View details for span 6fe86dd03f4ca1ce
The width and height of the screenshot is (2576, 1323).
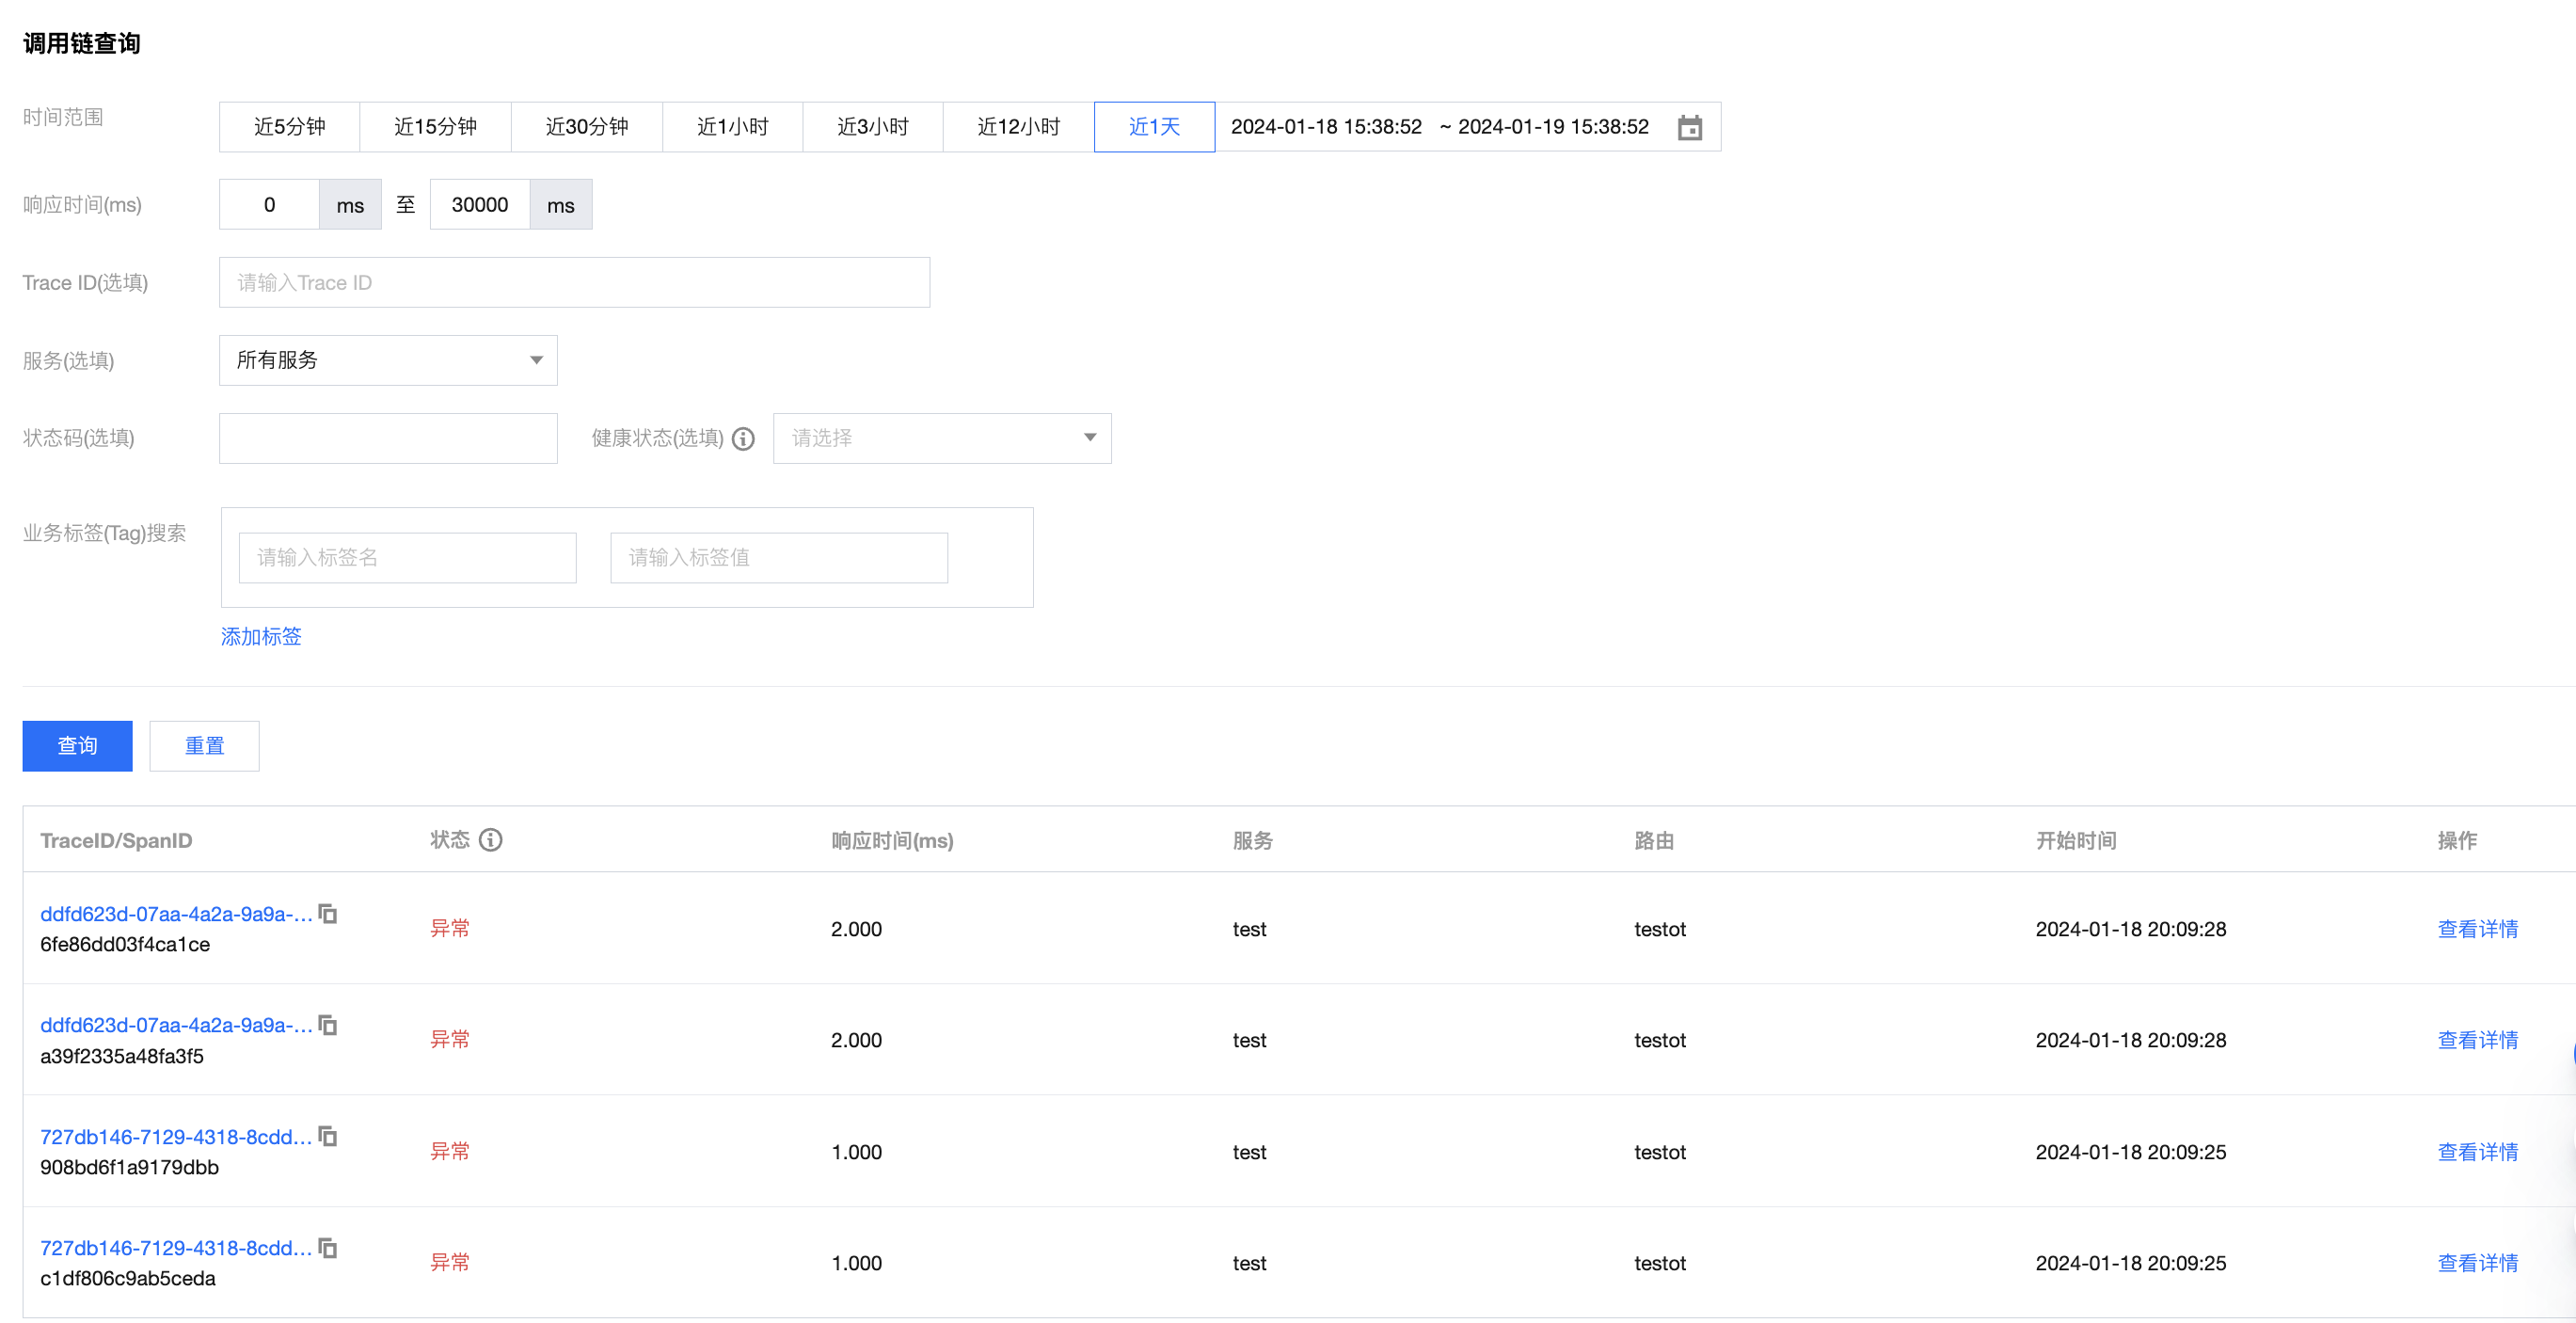(2477, 928)
